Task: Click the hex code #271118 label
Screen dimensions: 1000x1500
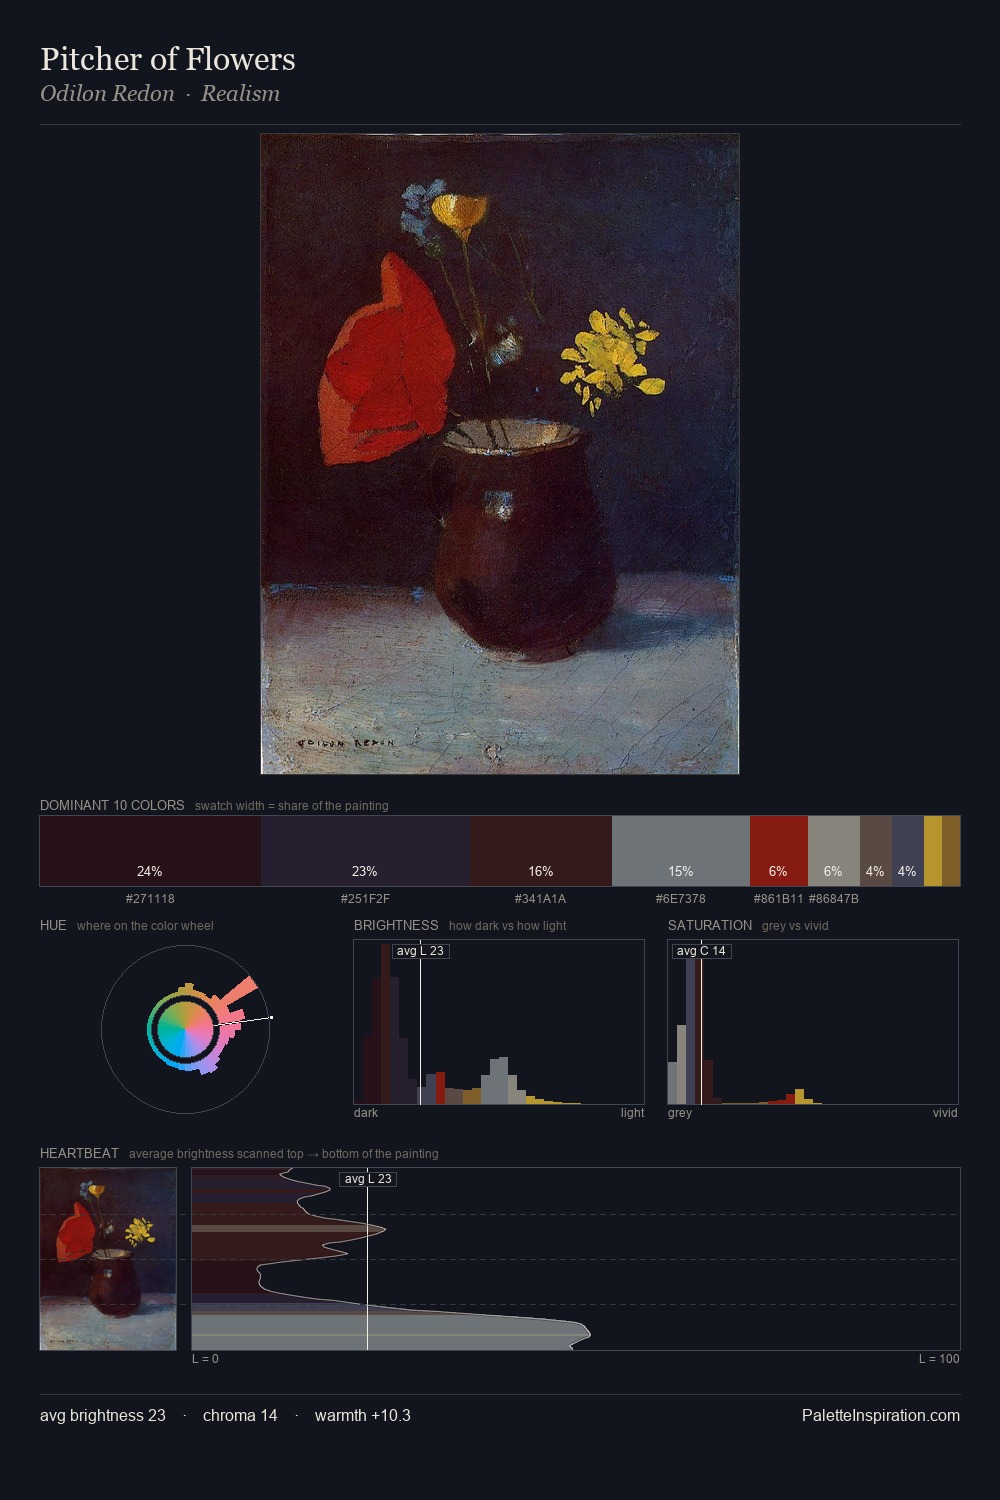Action: coord(150,899)
